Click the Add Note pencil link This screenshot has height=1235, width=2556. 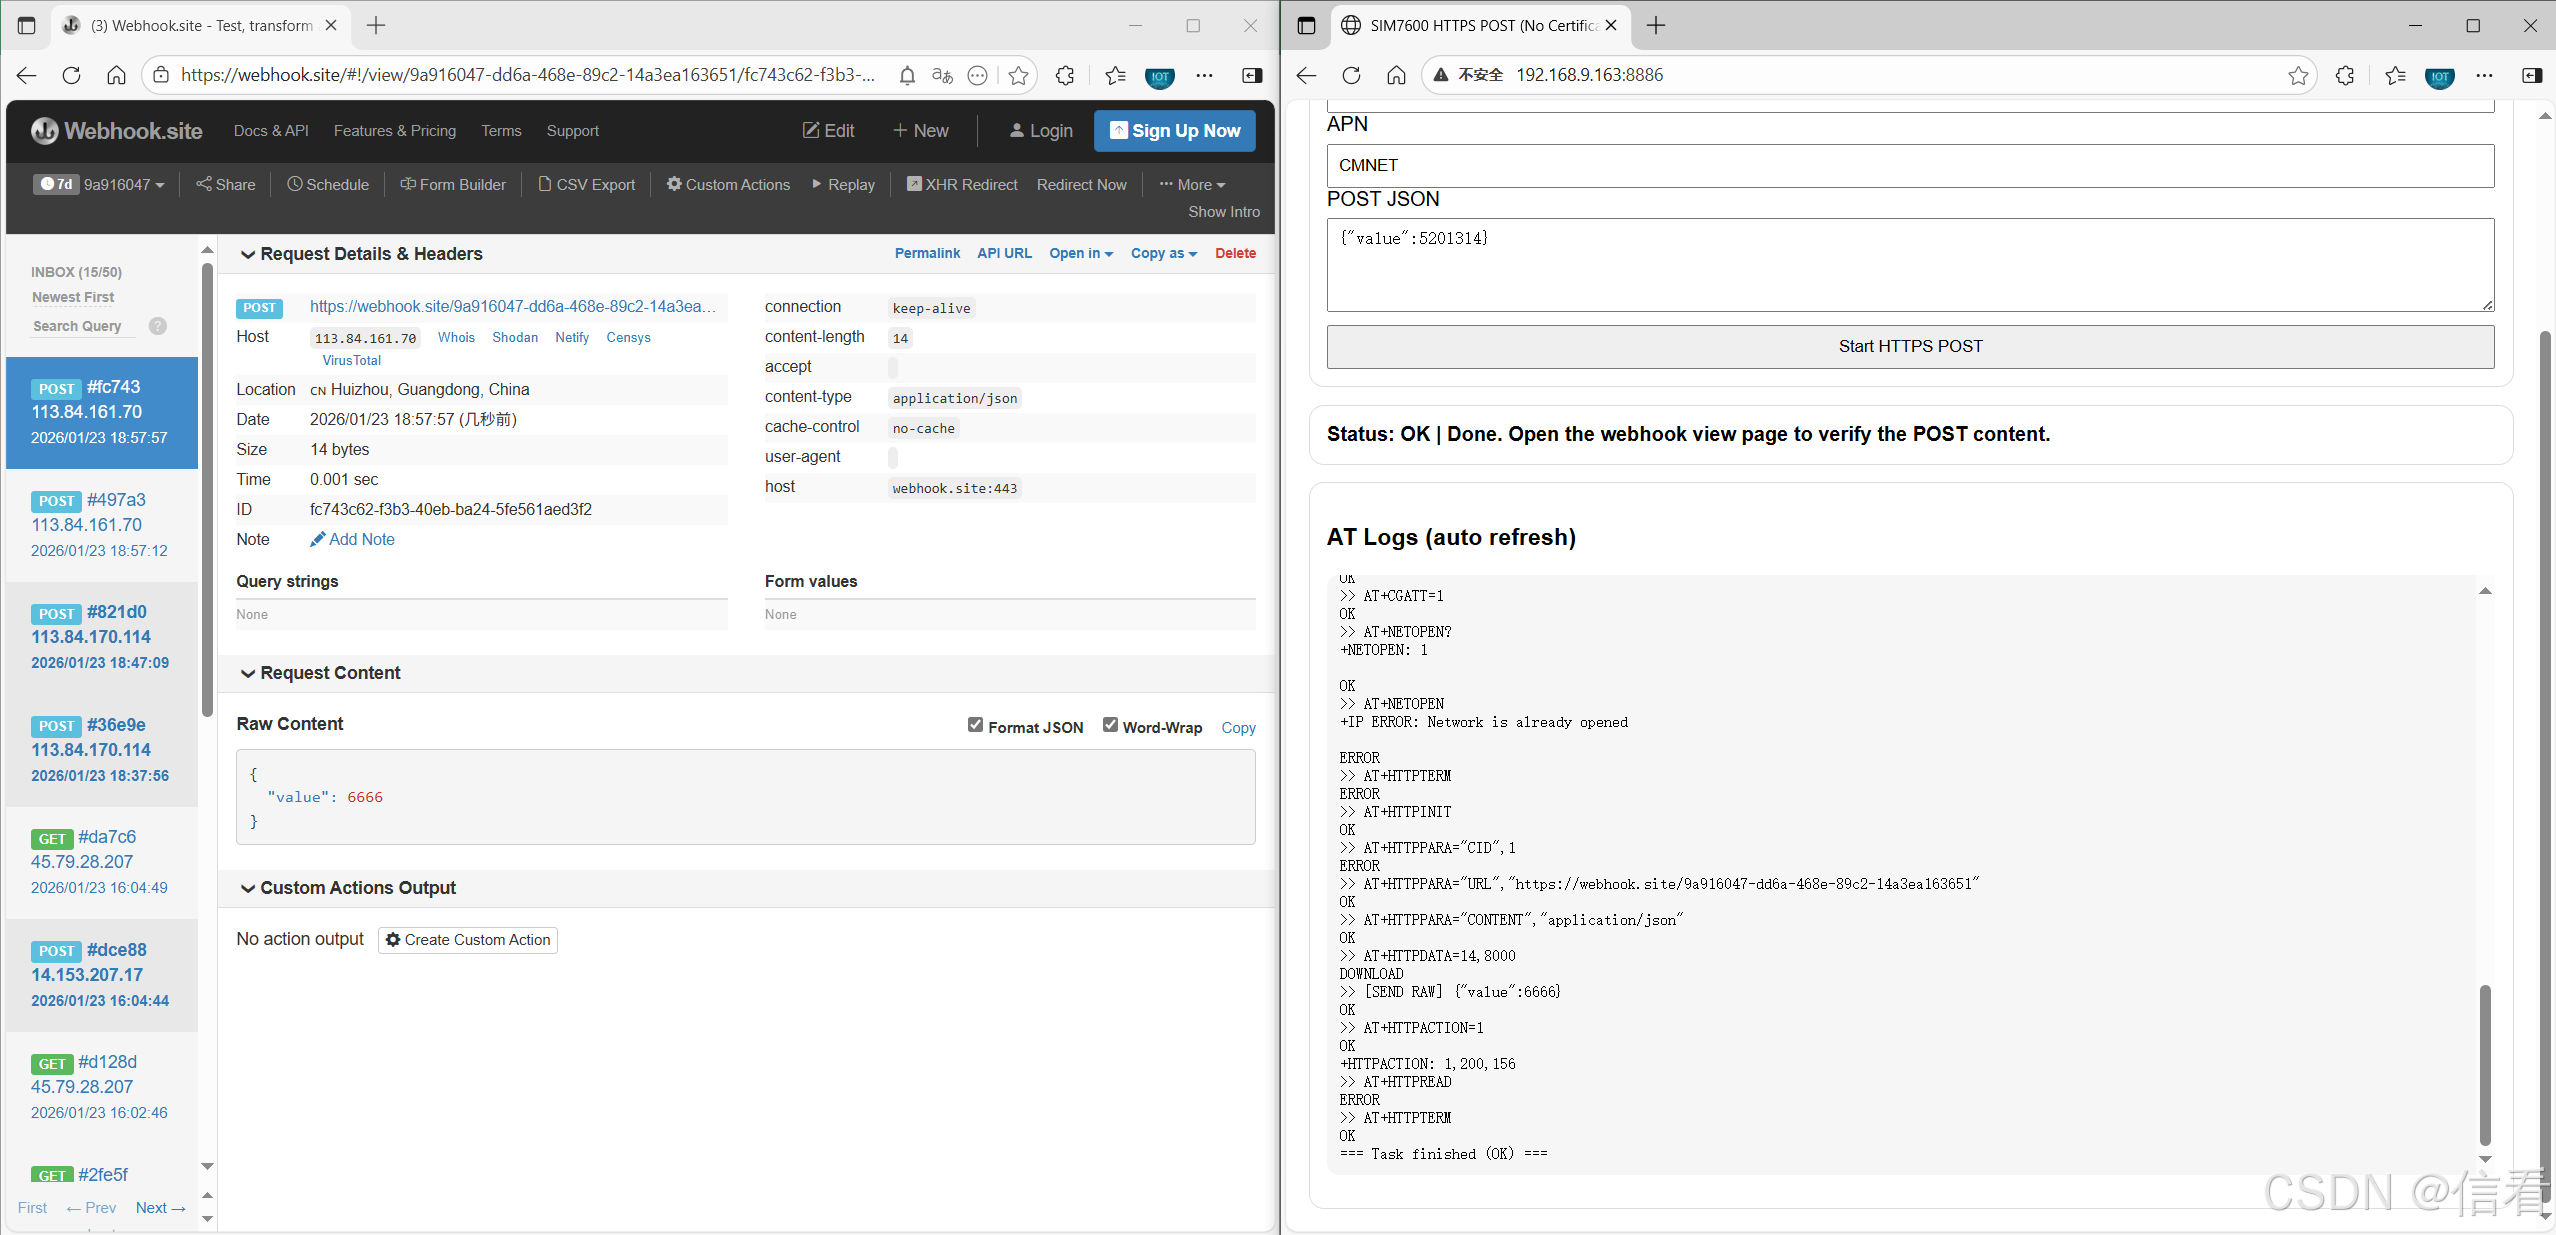coord(352,539)
